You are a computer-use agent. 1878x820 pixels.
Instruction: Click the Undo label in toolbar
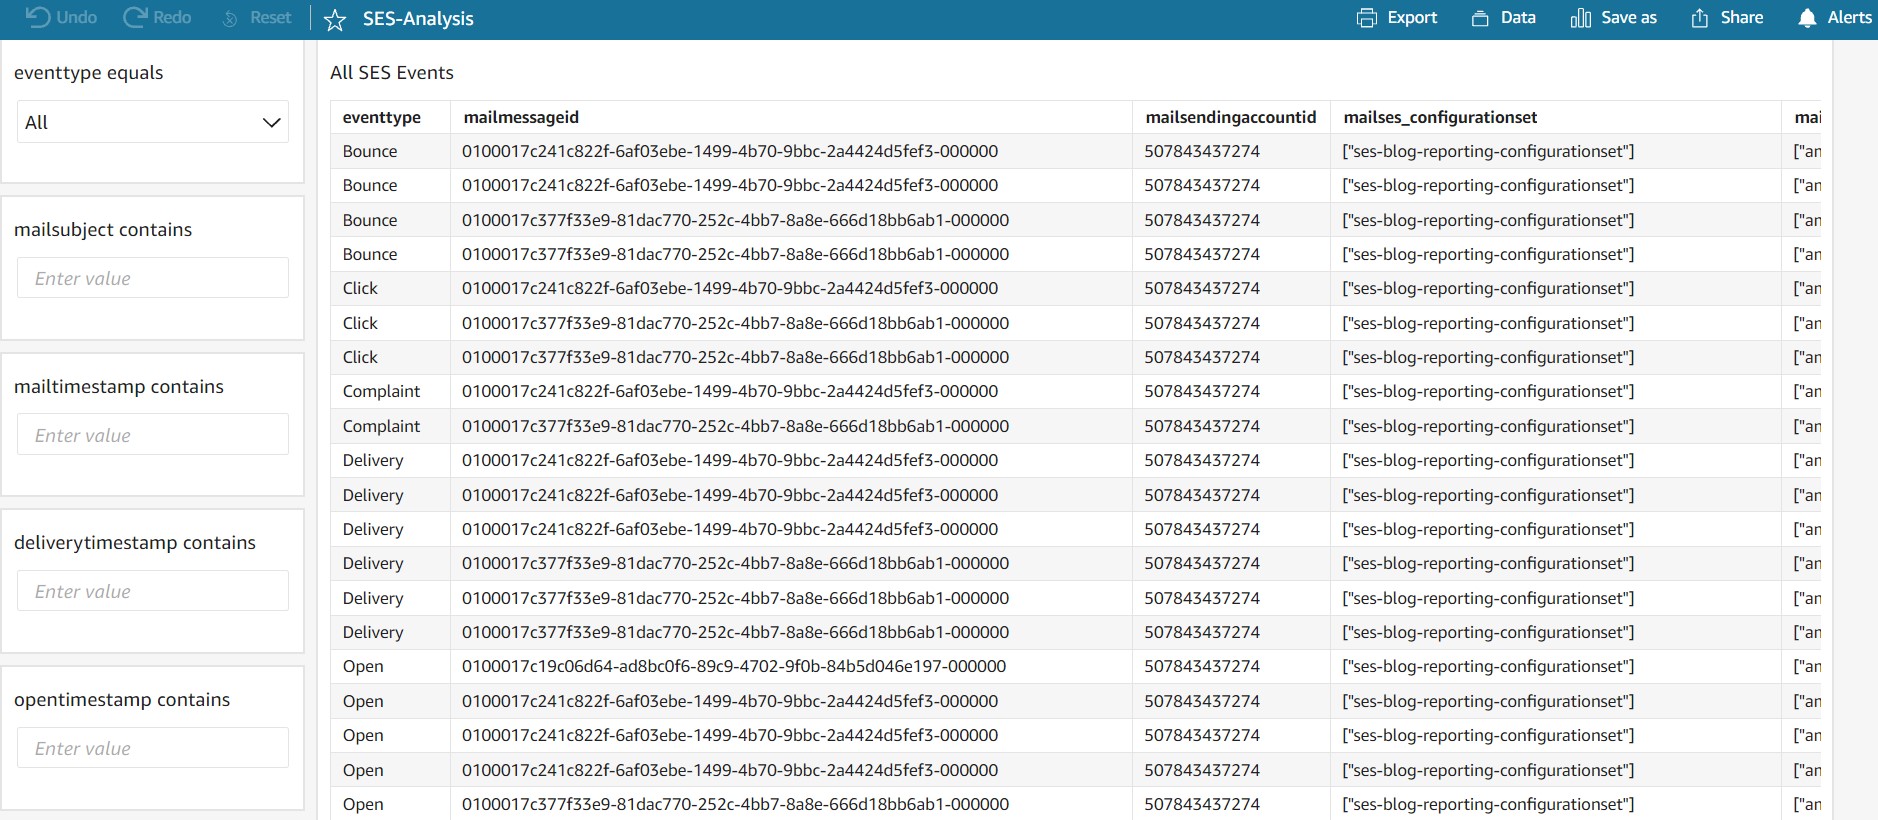77,17
